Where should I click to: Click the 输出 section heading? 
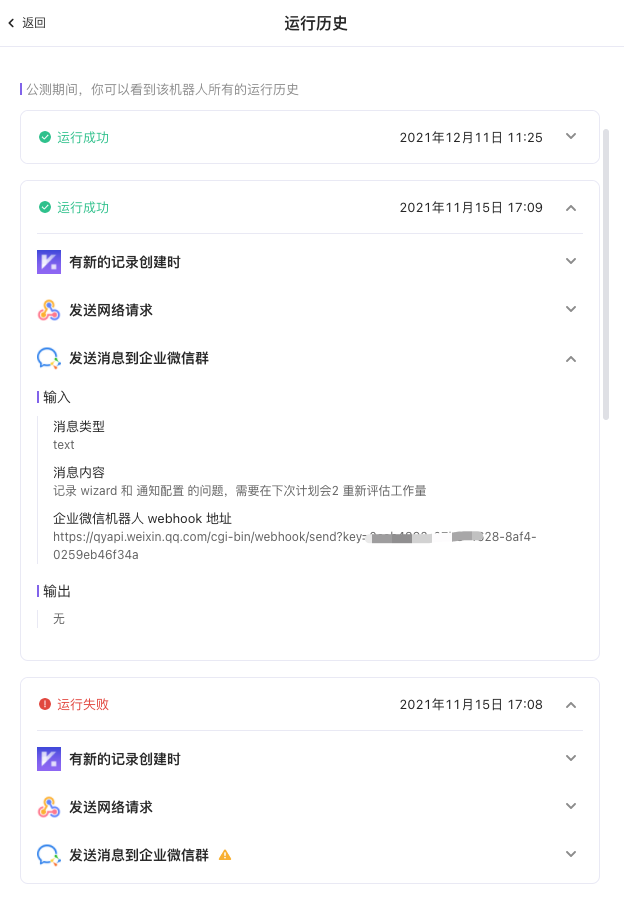57,591
